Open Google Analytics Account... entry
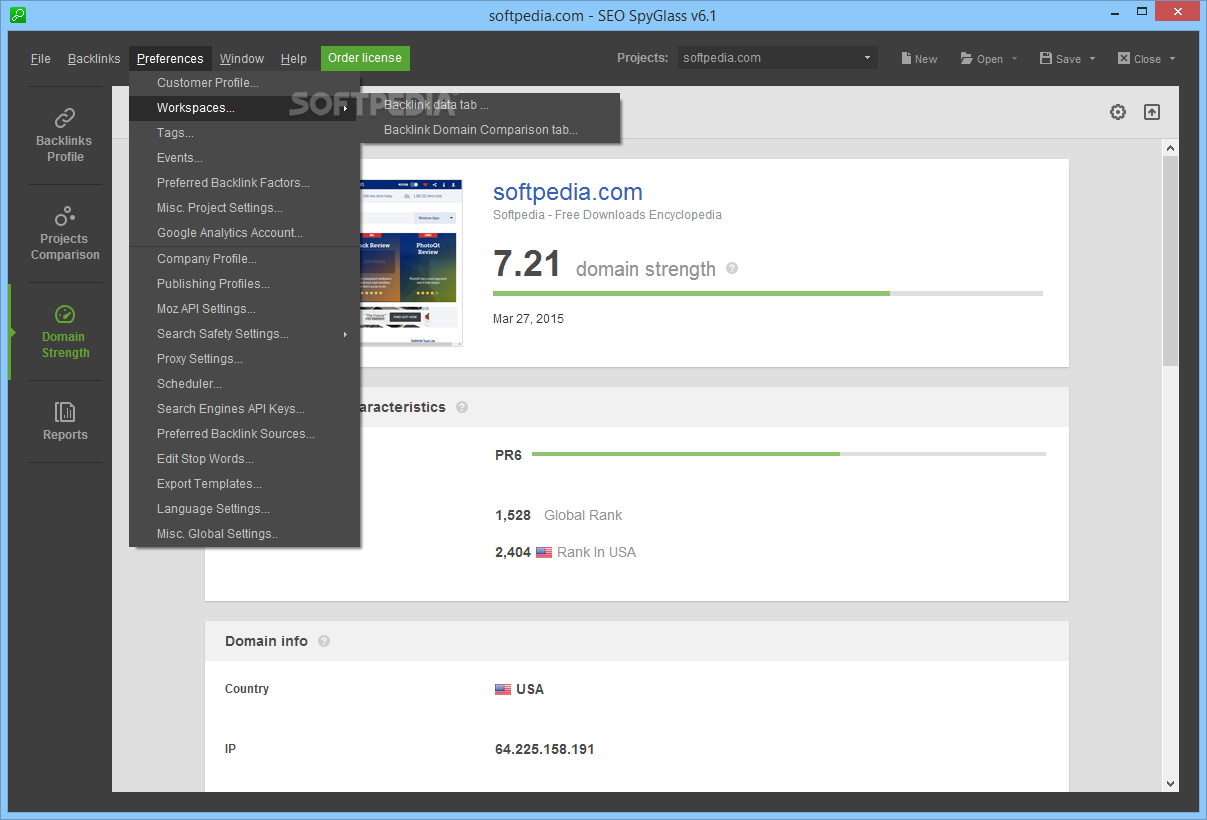The width and height of the screenshot is (1207, 820). coord(244,233)
